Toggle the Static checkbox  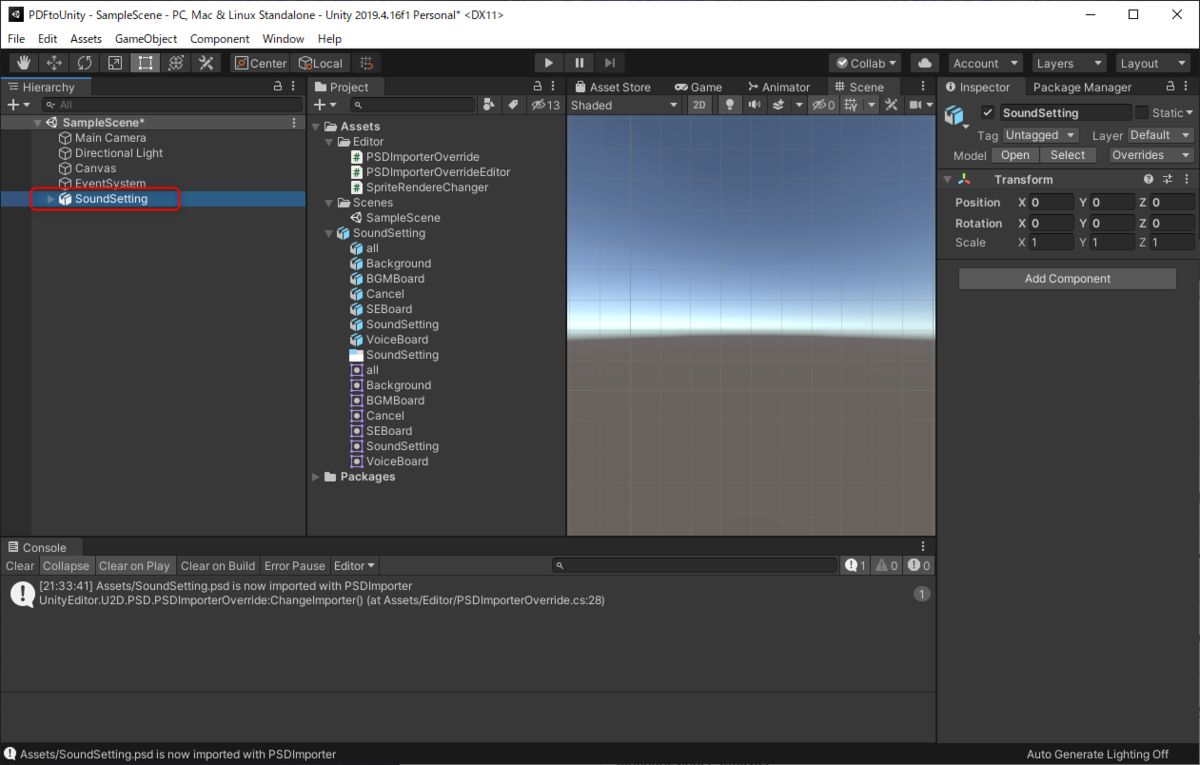coord(1142,113)
